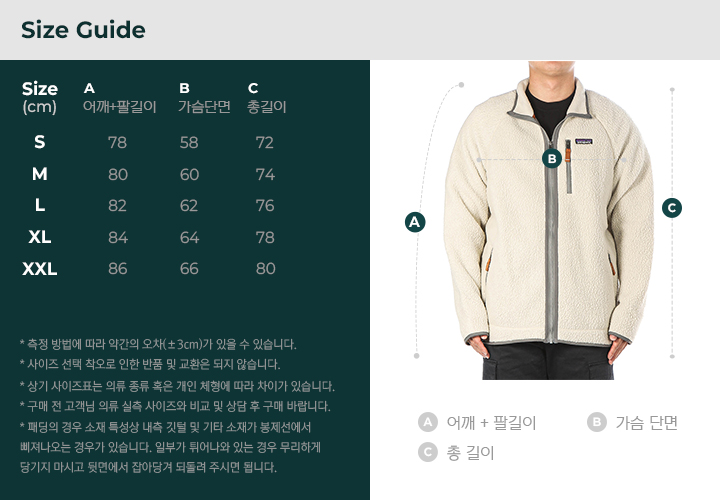Click the gray A legend icon
This screenshot has height=500, width=720.
[x=428, y=422]
